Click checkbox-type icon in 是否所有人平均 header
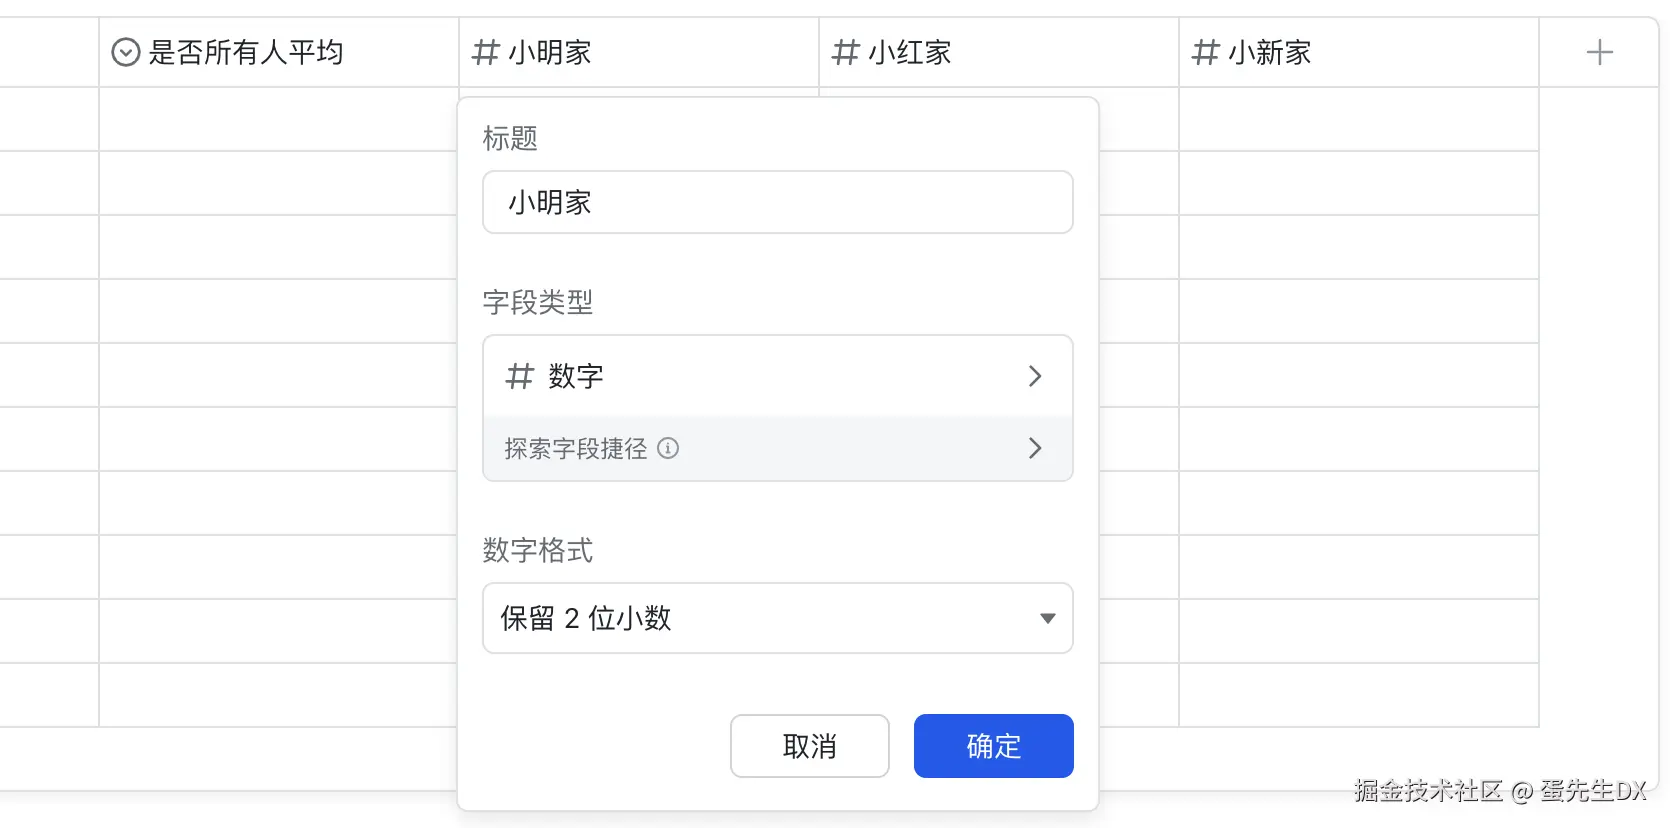1670x828 pixels. (x=126, y=52)
